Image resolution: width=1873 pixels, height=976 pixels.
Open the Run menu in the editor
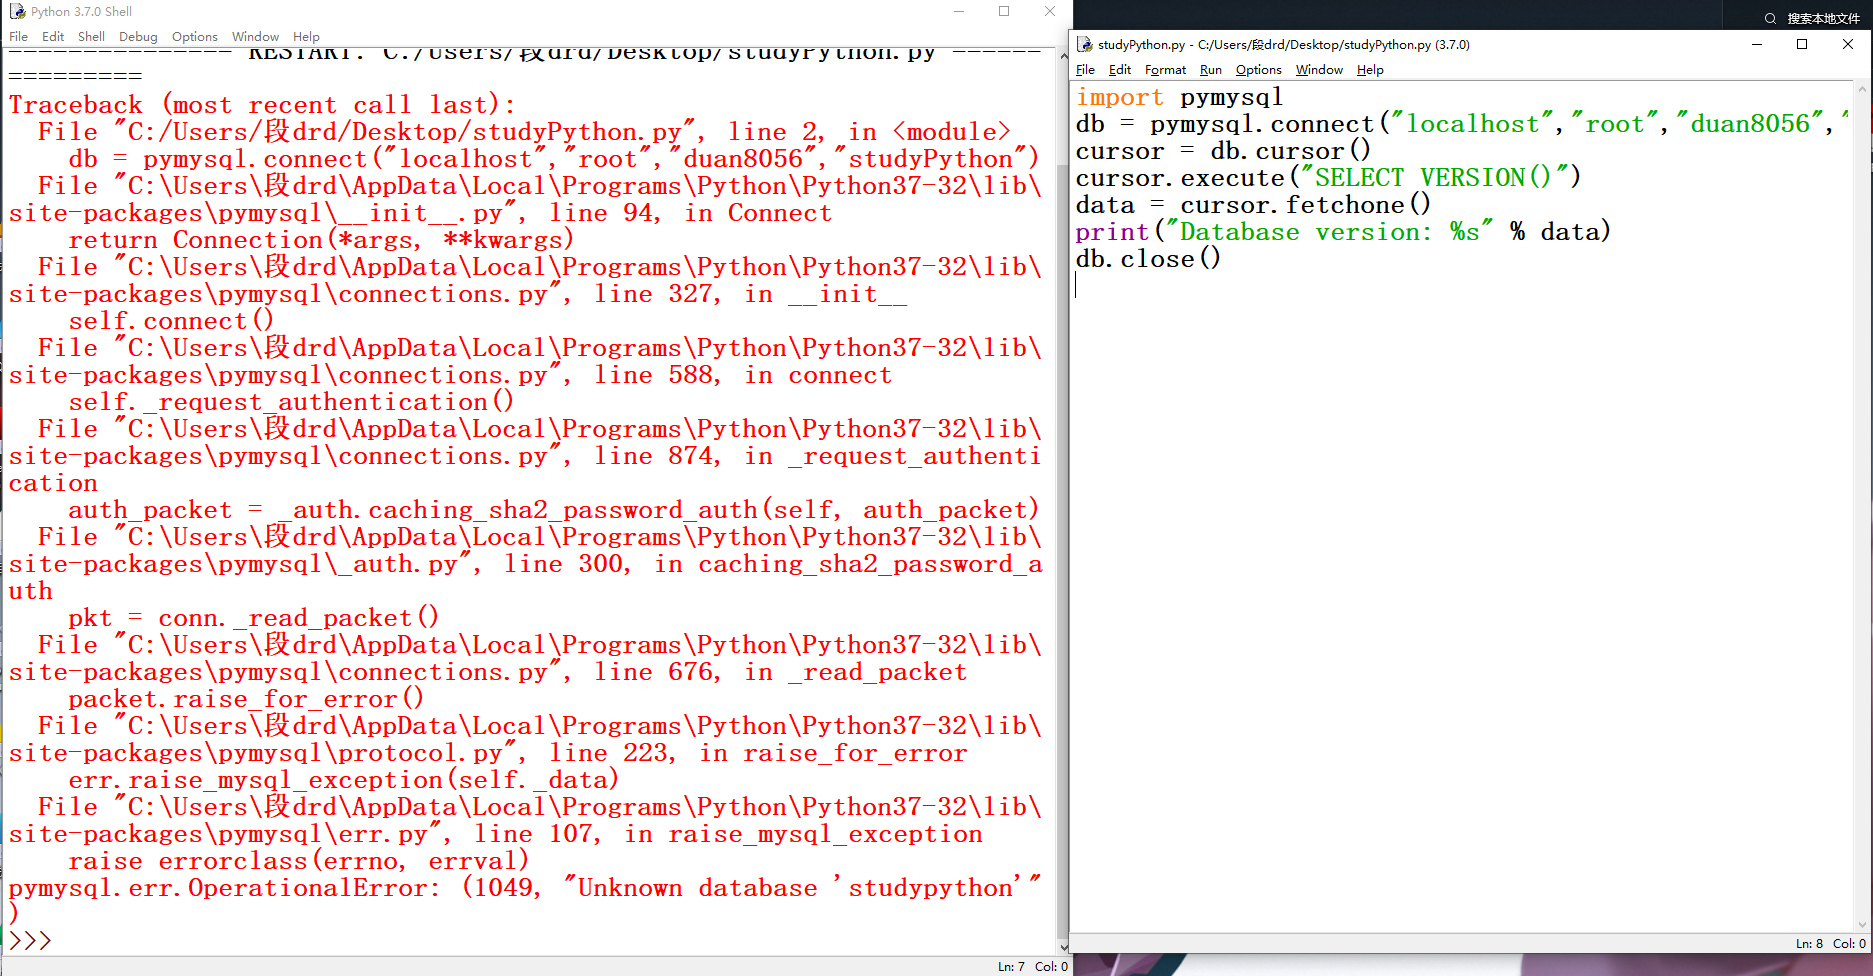click(1210, 70)
